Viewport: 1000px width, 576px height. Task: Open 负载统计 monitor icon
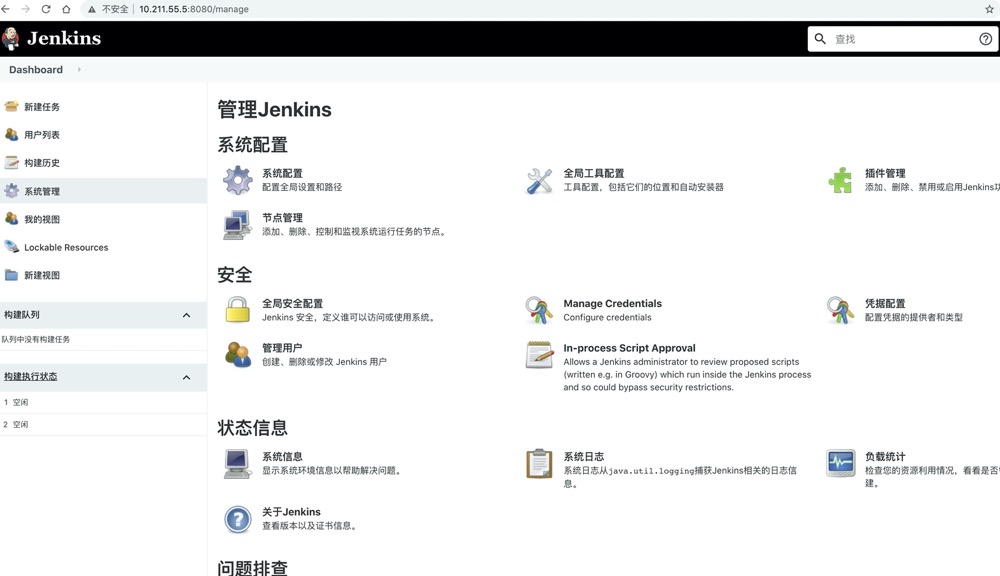click(840, 463)
